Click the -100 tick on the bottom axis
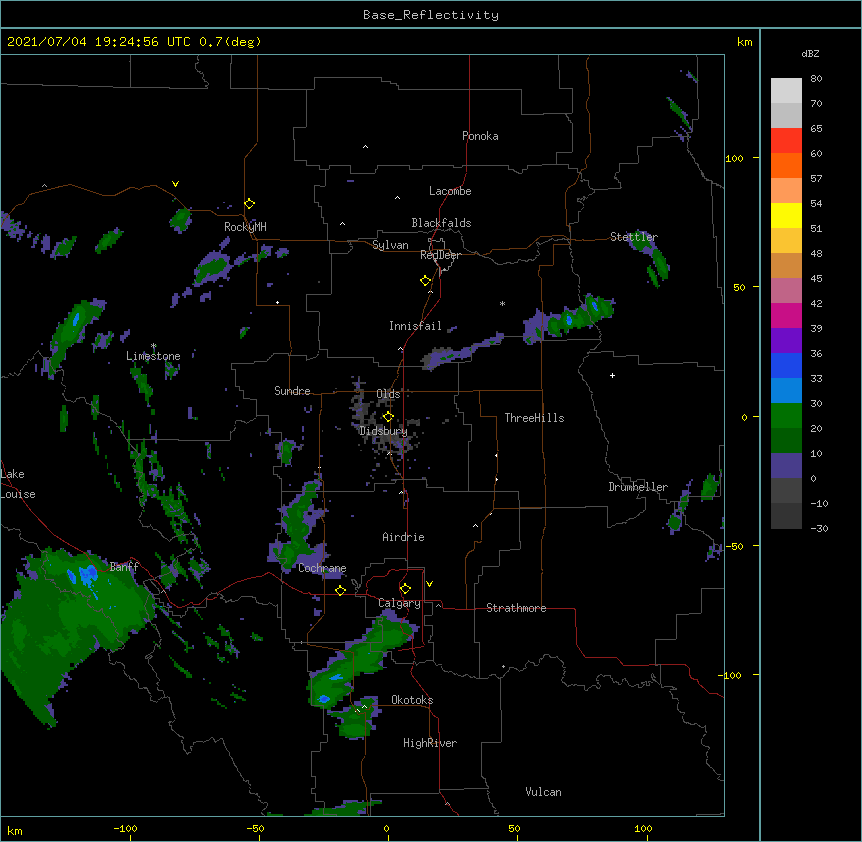Screen dimensions: 862x842 [x=125, y=828]
